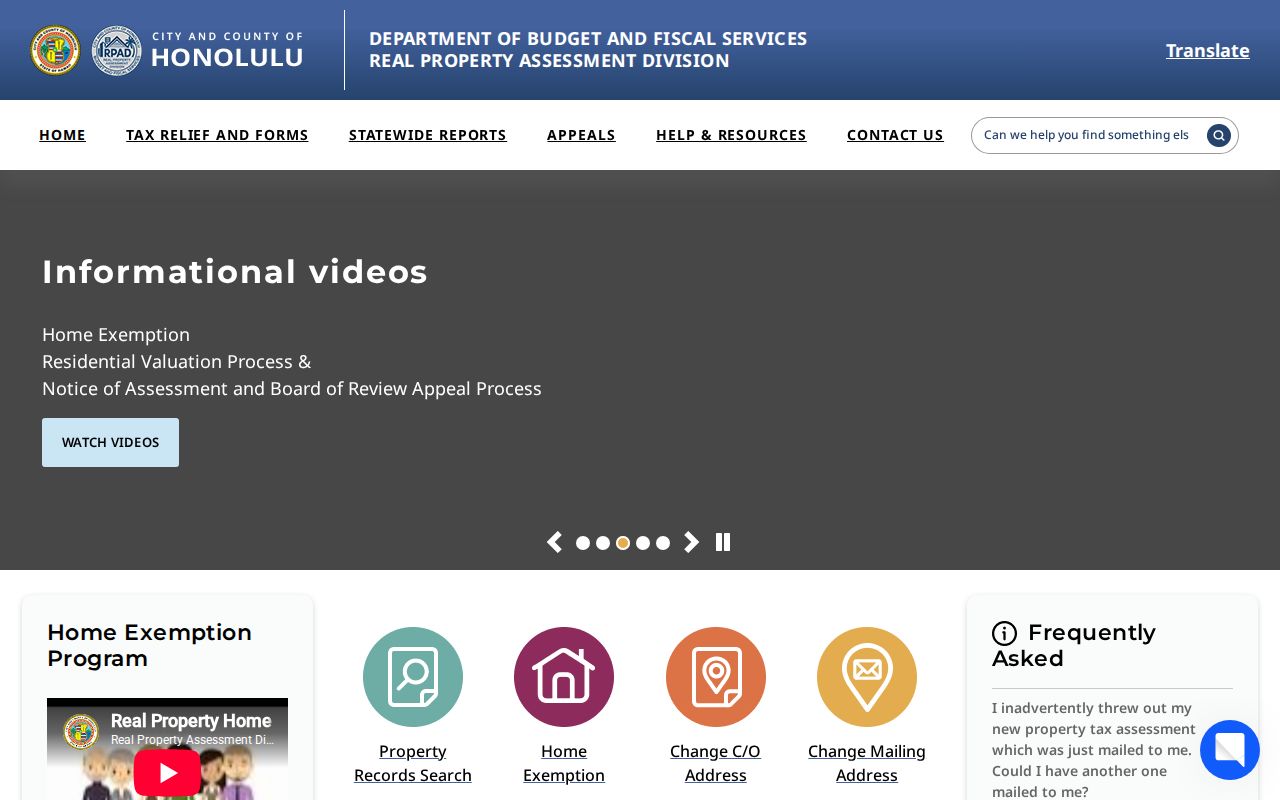Open the Help & Resources menu
The image size is (1280, 800).
(731, 135)
